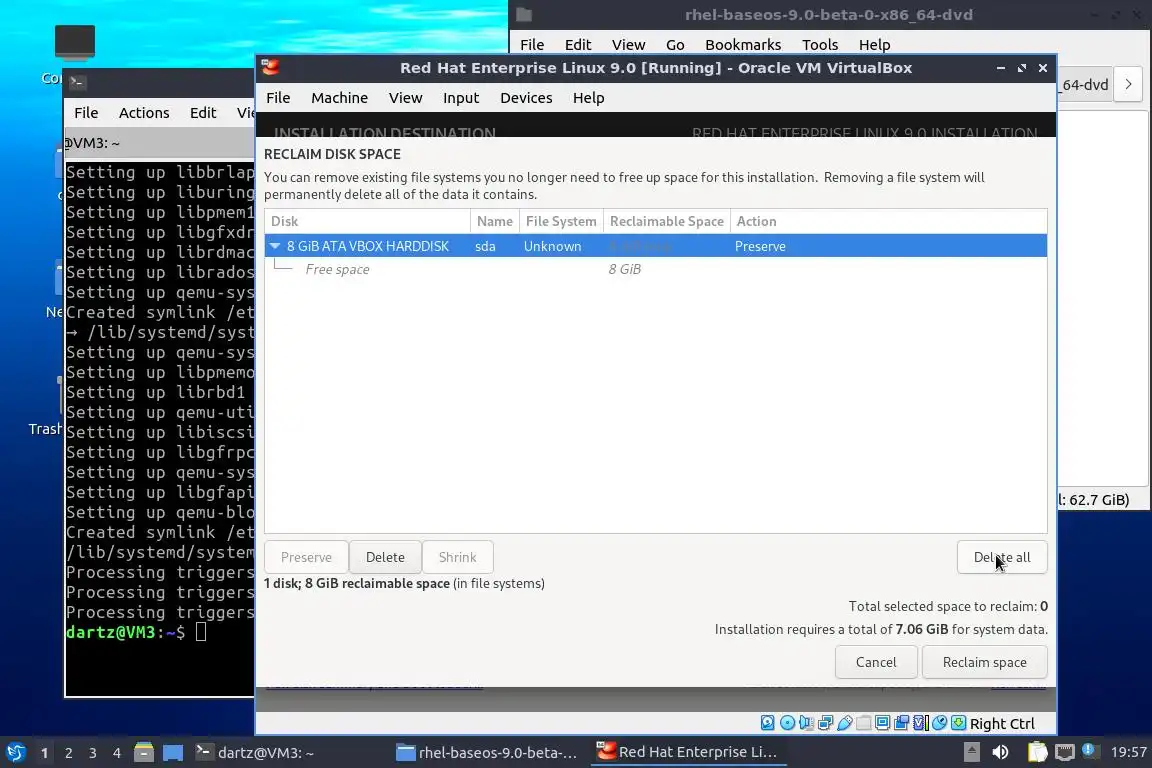Viewport: 1152px width, 768px height.
Task: Collapse the 8 GiB ATA VBOX HARDDISK row
Action: coord(275,246)
